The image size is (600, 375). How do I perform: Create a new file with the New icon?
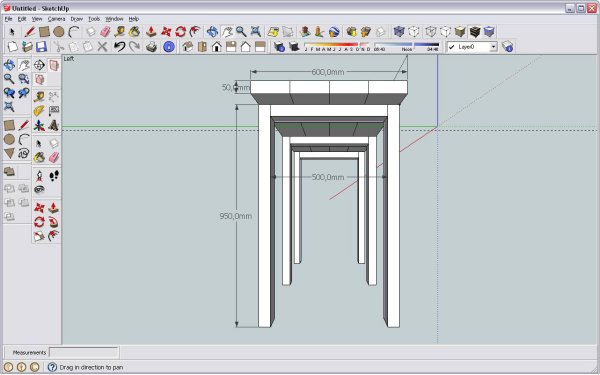(13, 47)
